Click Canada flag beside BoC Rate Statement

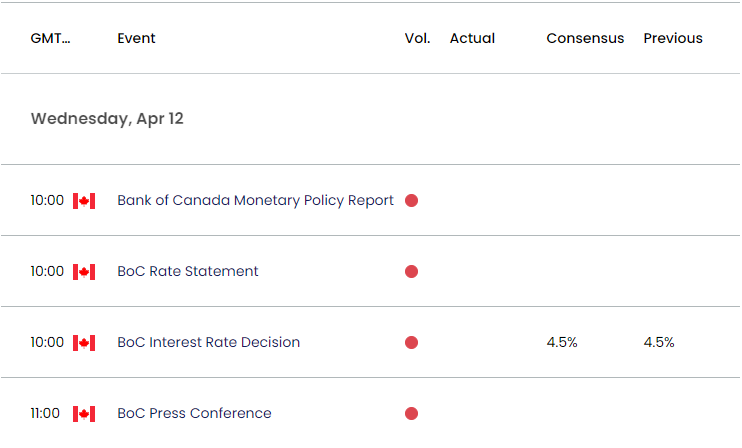84,272
